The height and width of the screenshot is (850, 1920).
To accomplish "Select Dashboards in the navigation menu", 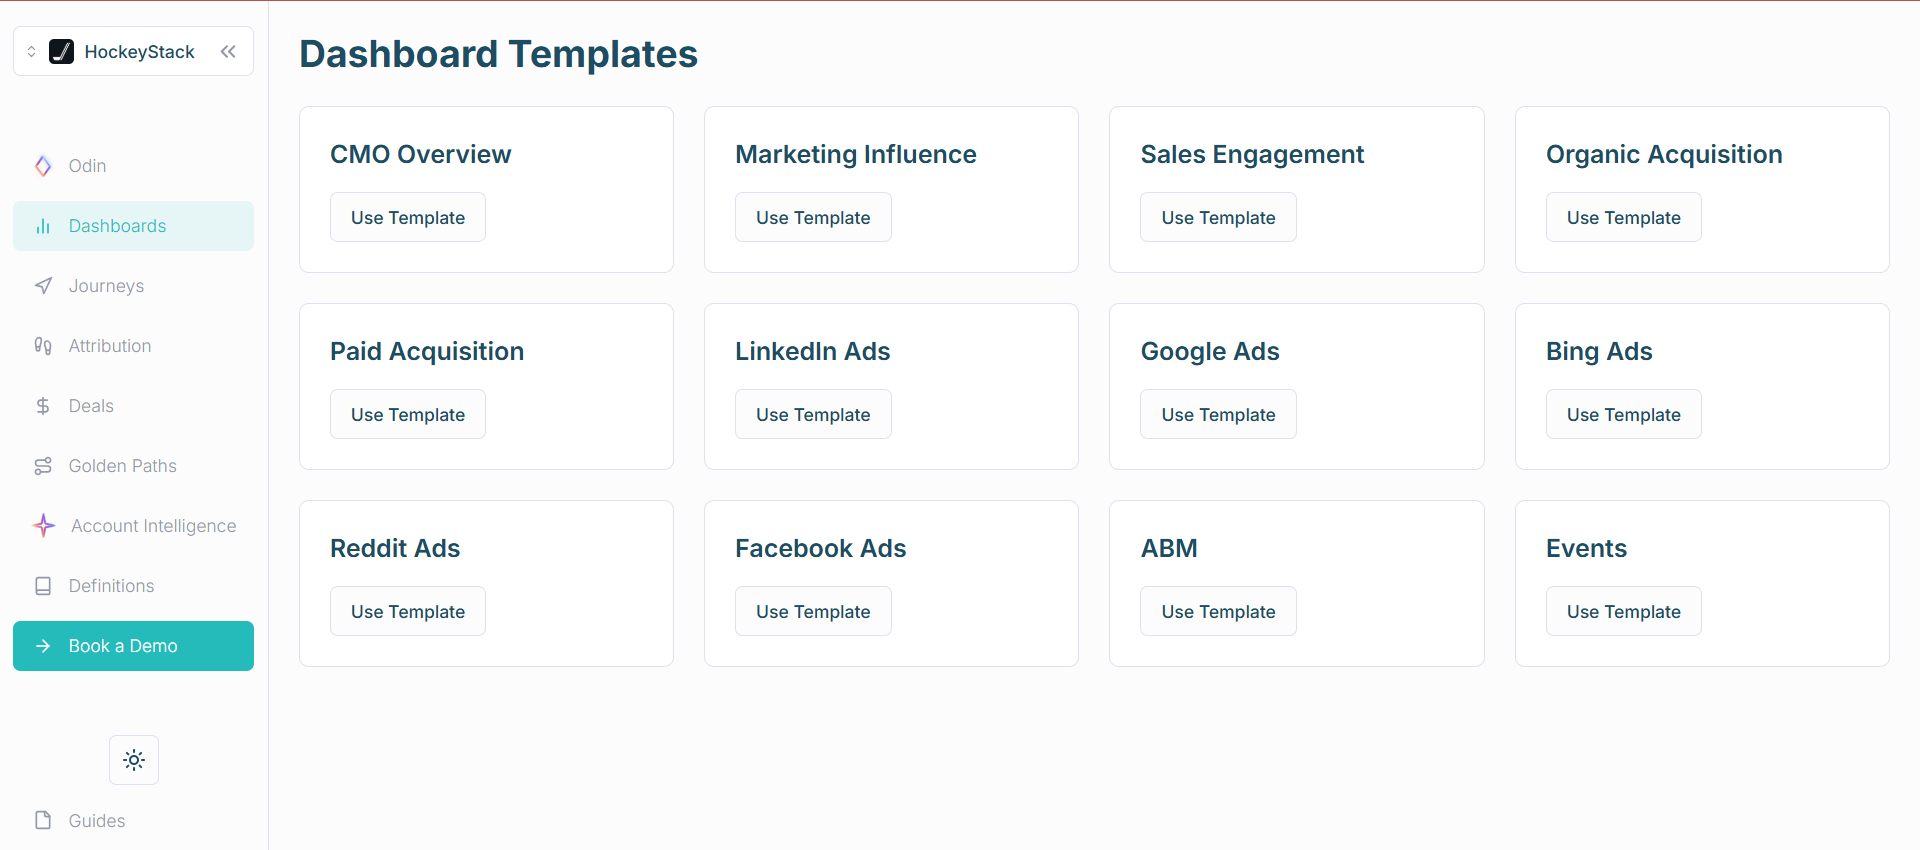I will [117, 226].
